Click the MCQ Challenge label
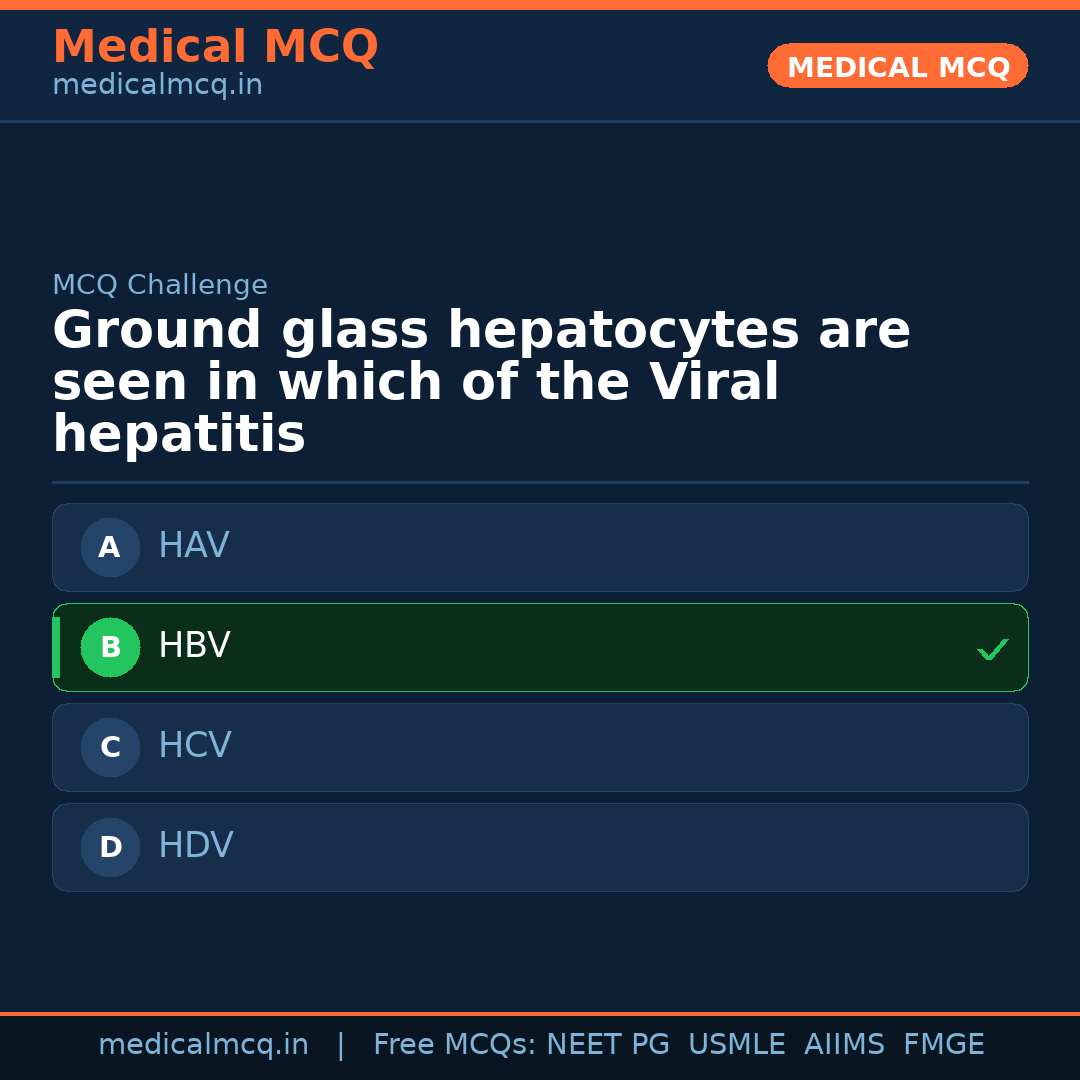The image size is (1080, 1080). coord(160,285)
